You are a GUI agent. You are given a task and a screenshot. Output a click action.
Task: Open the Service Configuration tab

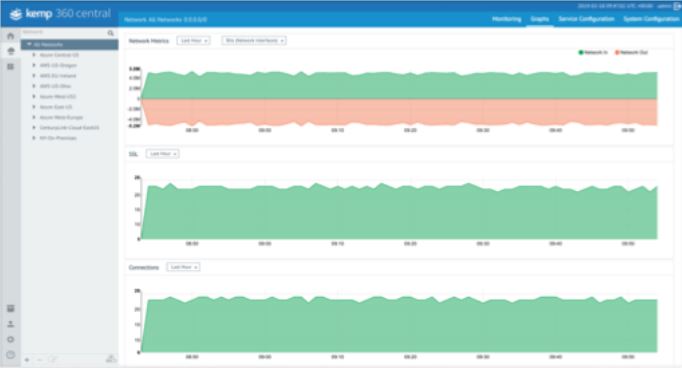[x=586, y=19]
